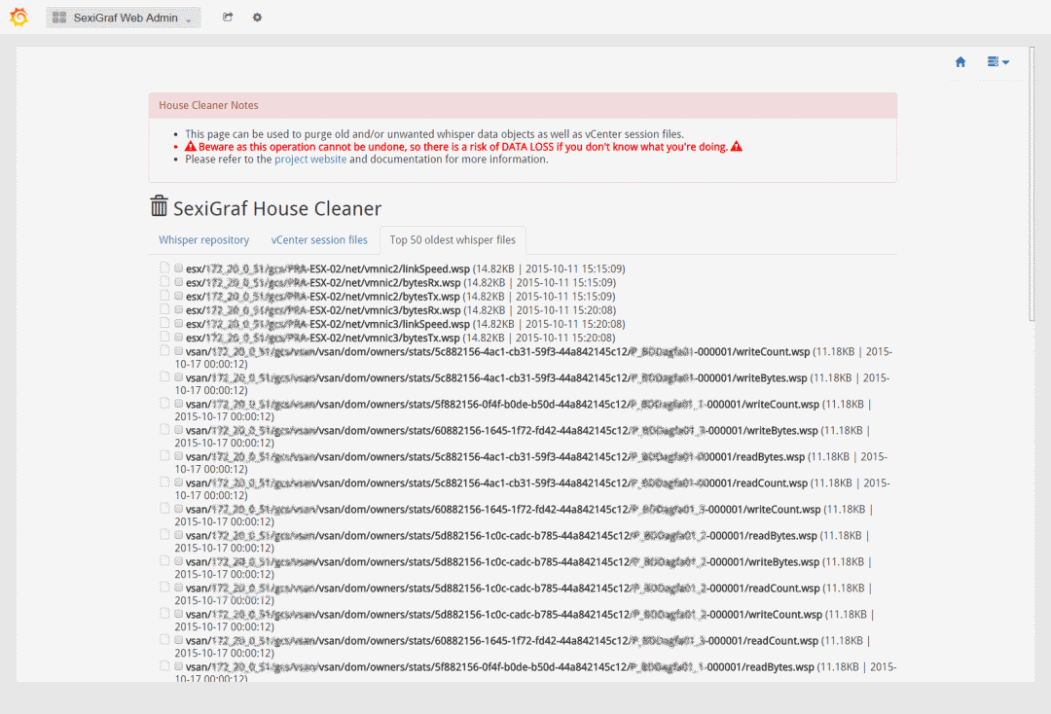Click file icon for vmnic2/bytesTx.wsp
This screenshot has height=714, width=1051.
(x=165, y=296)
